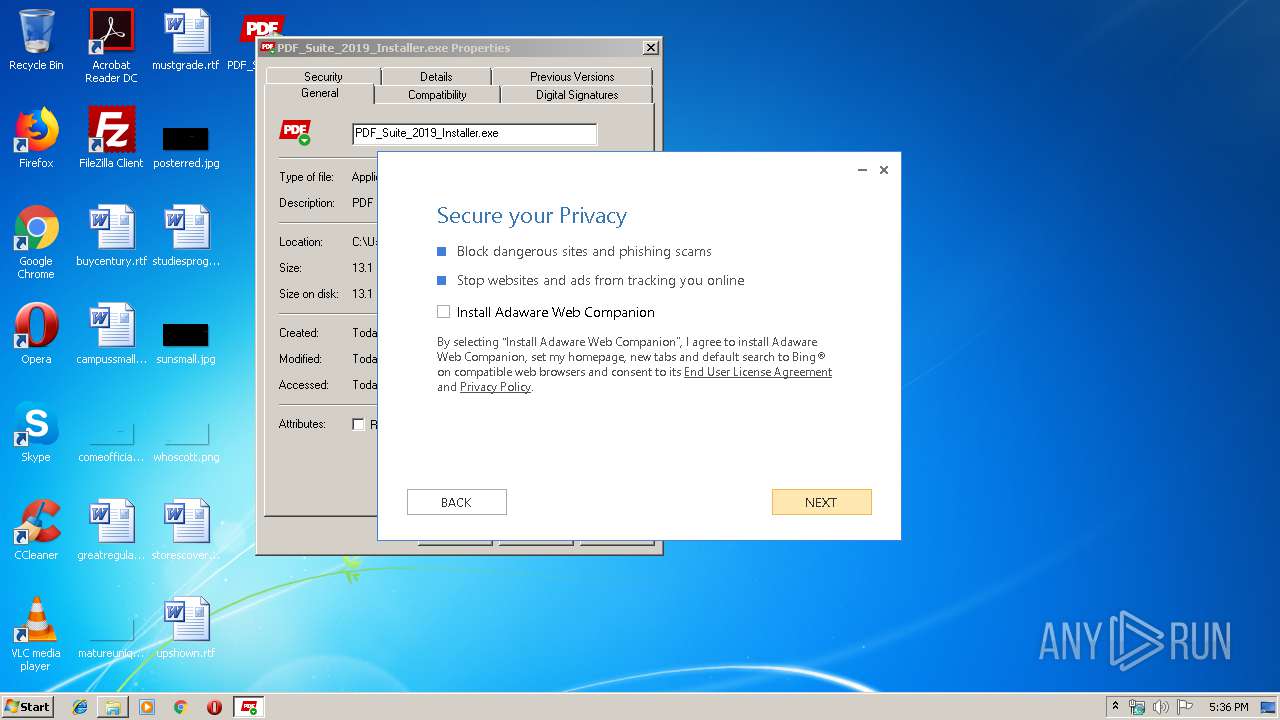The height and width of the screenshot is (720, 1280).
Task: Open Action Center flag icon
Action: pos(1184,707)
